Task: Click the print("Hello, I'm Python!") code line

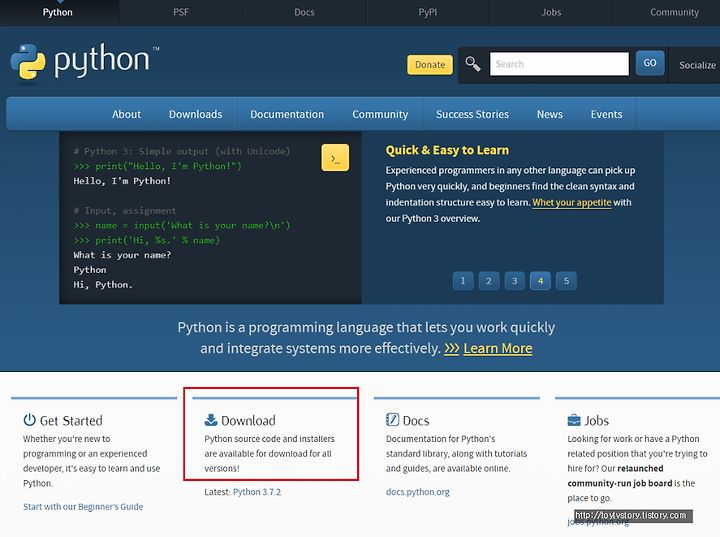Action: [158, 166]
